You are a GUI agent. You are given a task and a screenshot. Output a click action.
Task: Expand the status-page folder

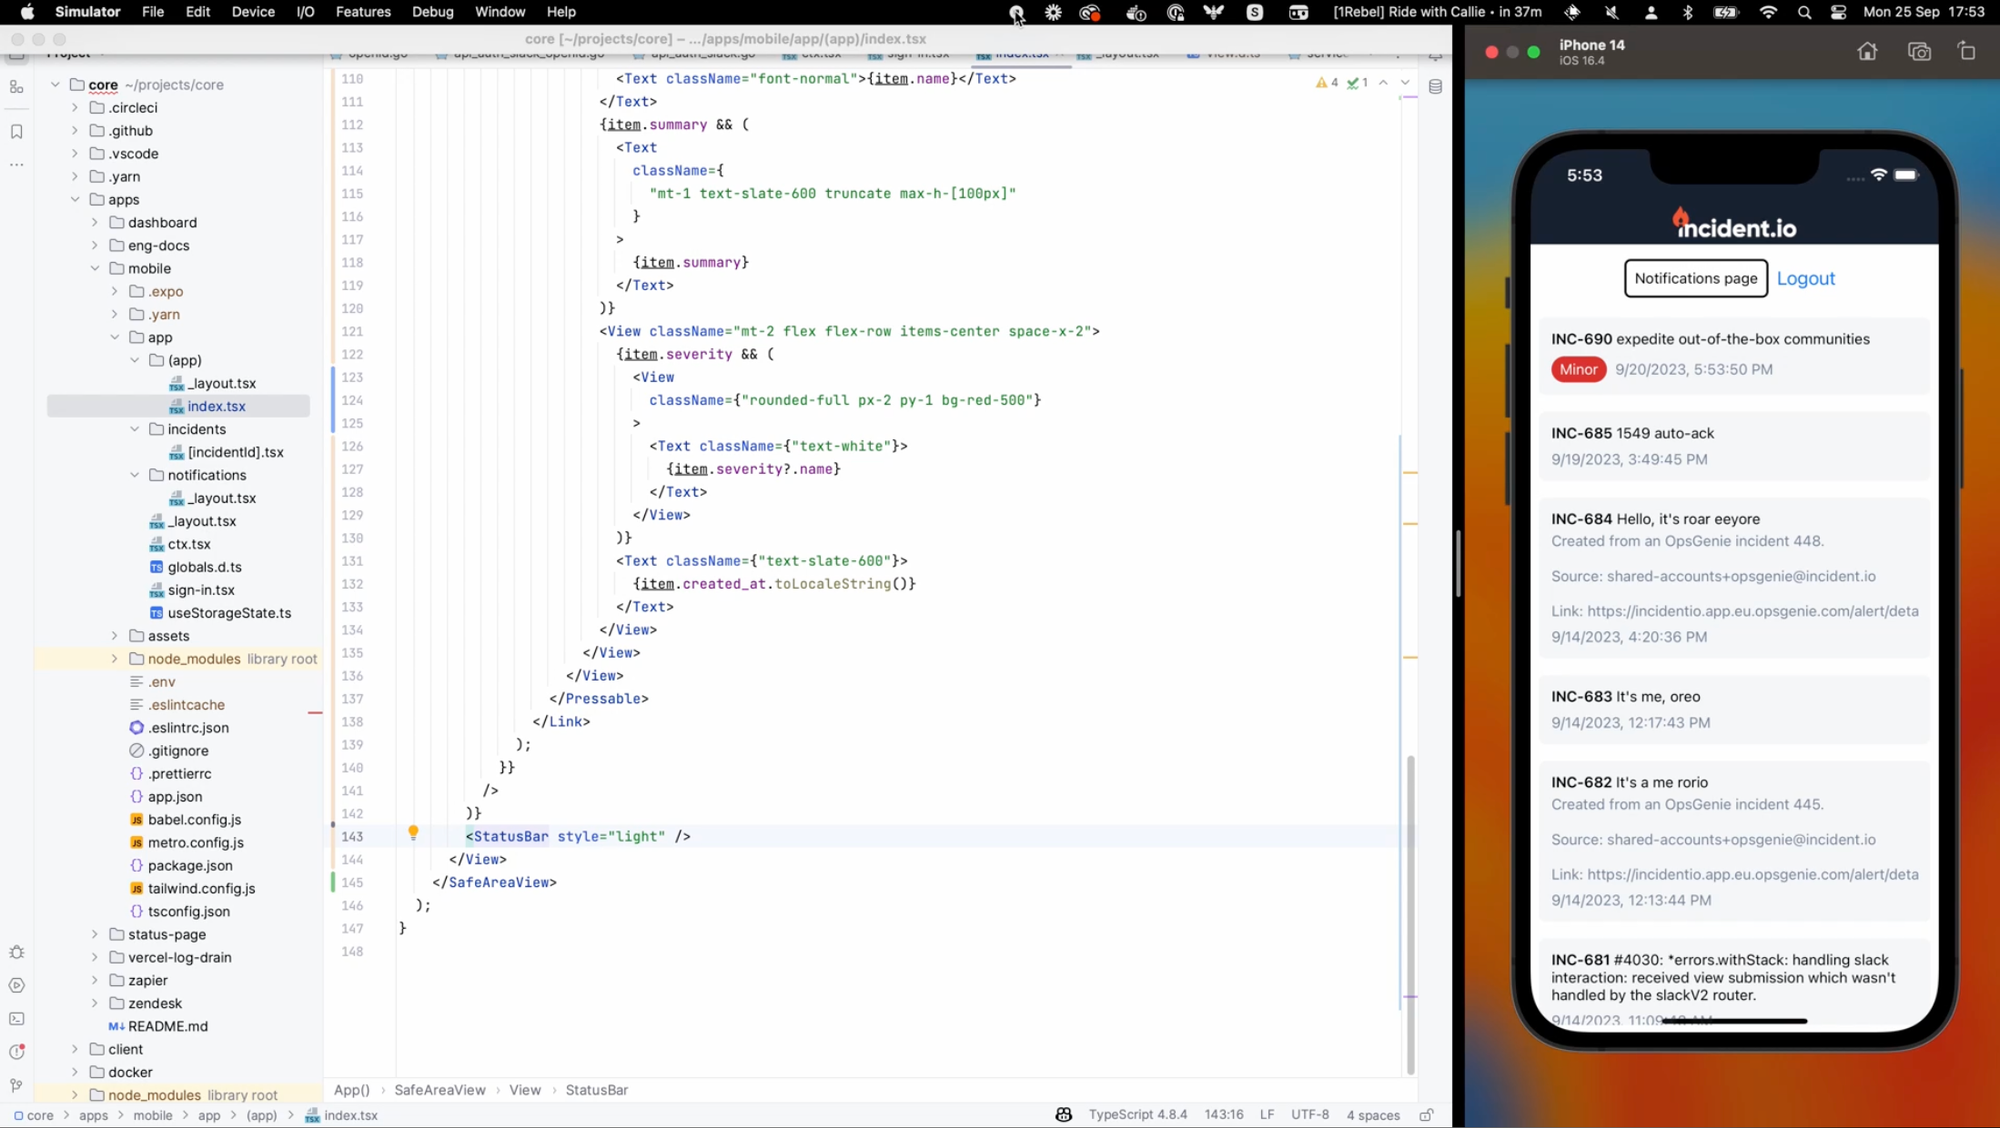tap(95, 935)
